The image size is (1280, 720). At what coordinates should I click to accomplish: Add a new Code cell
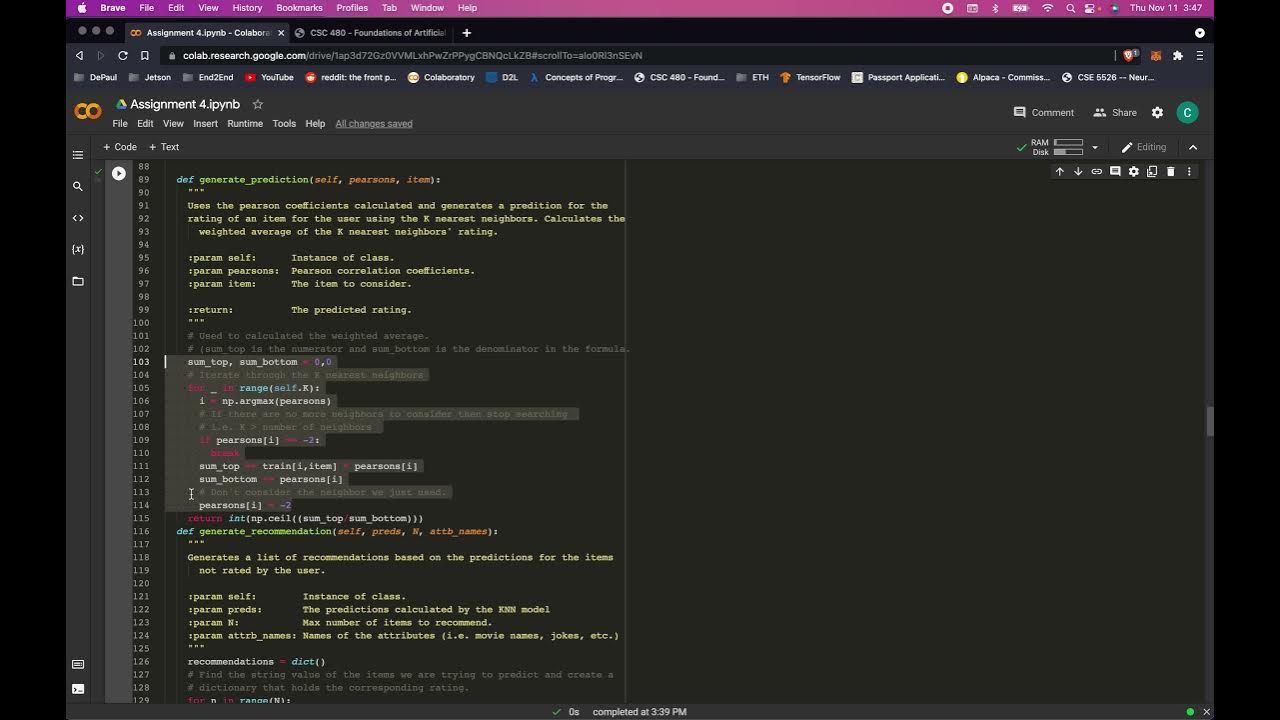[120, 147]
